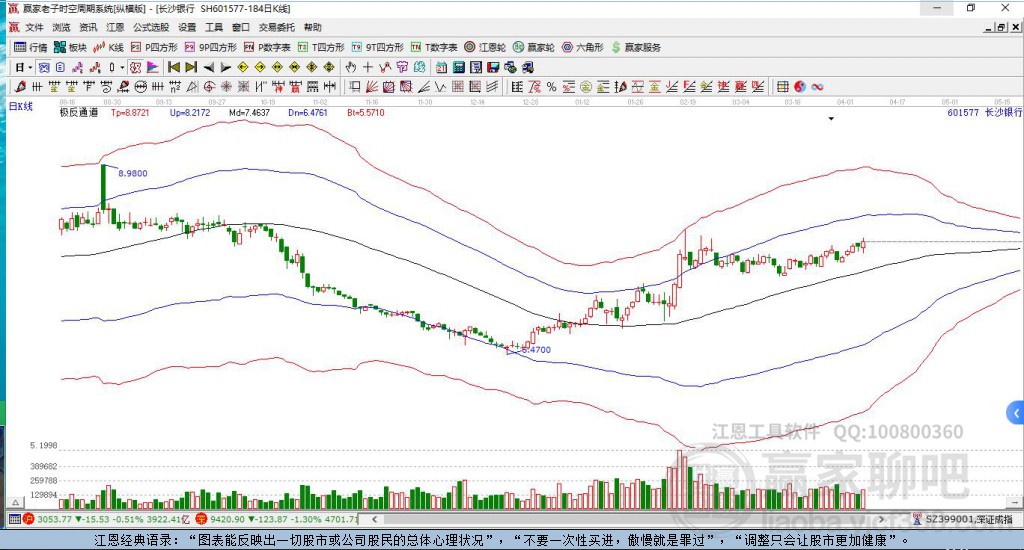Open the 行情 quotes view
This screenshot has width=1024, height=550.
point(31,47)
